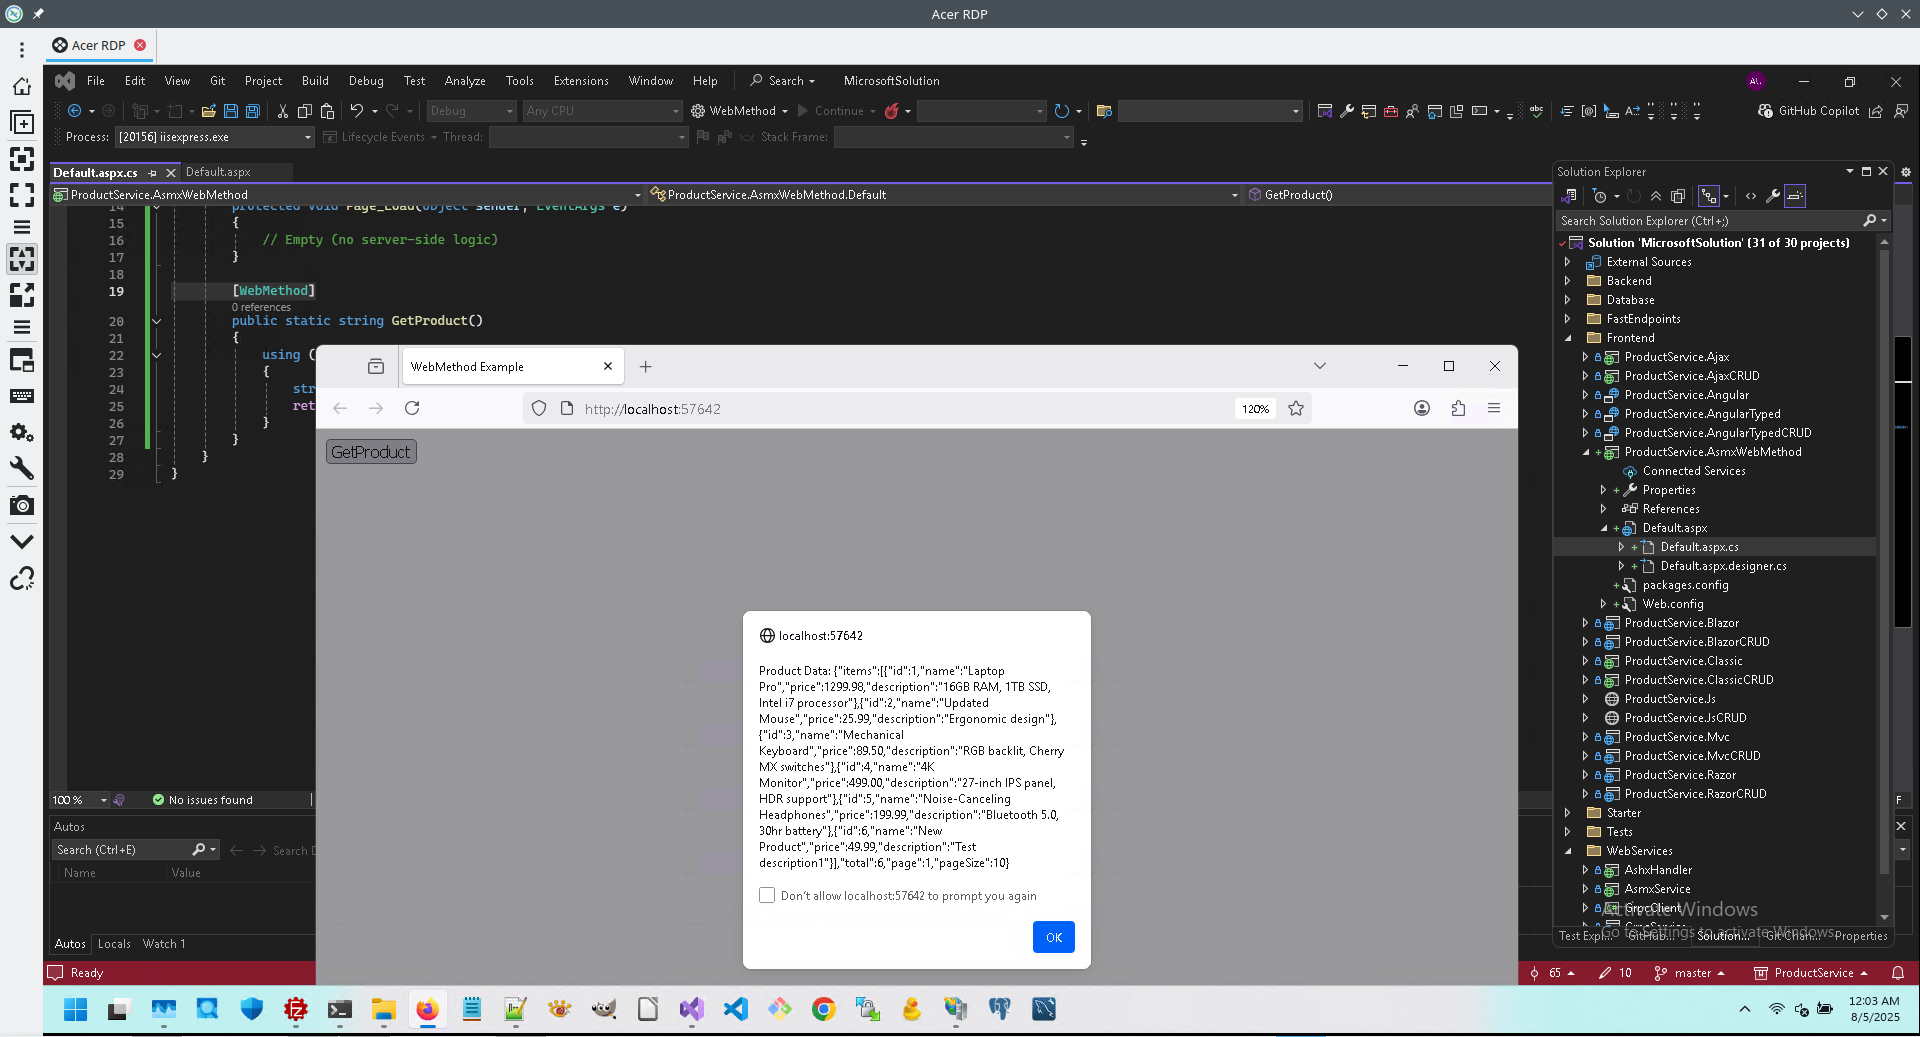This screenshot has height=1037, width=1920.
Task: Click the Restart debugging circular arrow
Action: (1062, 111)
